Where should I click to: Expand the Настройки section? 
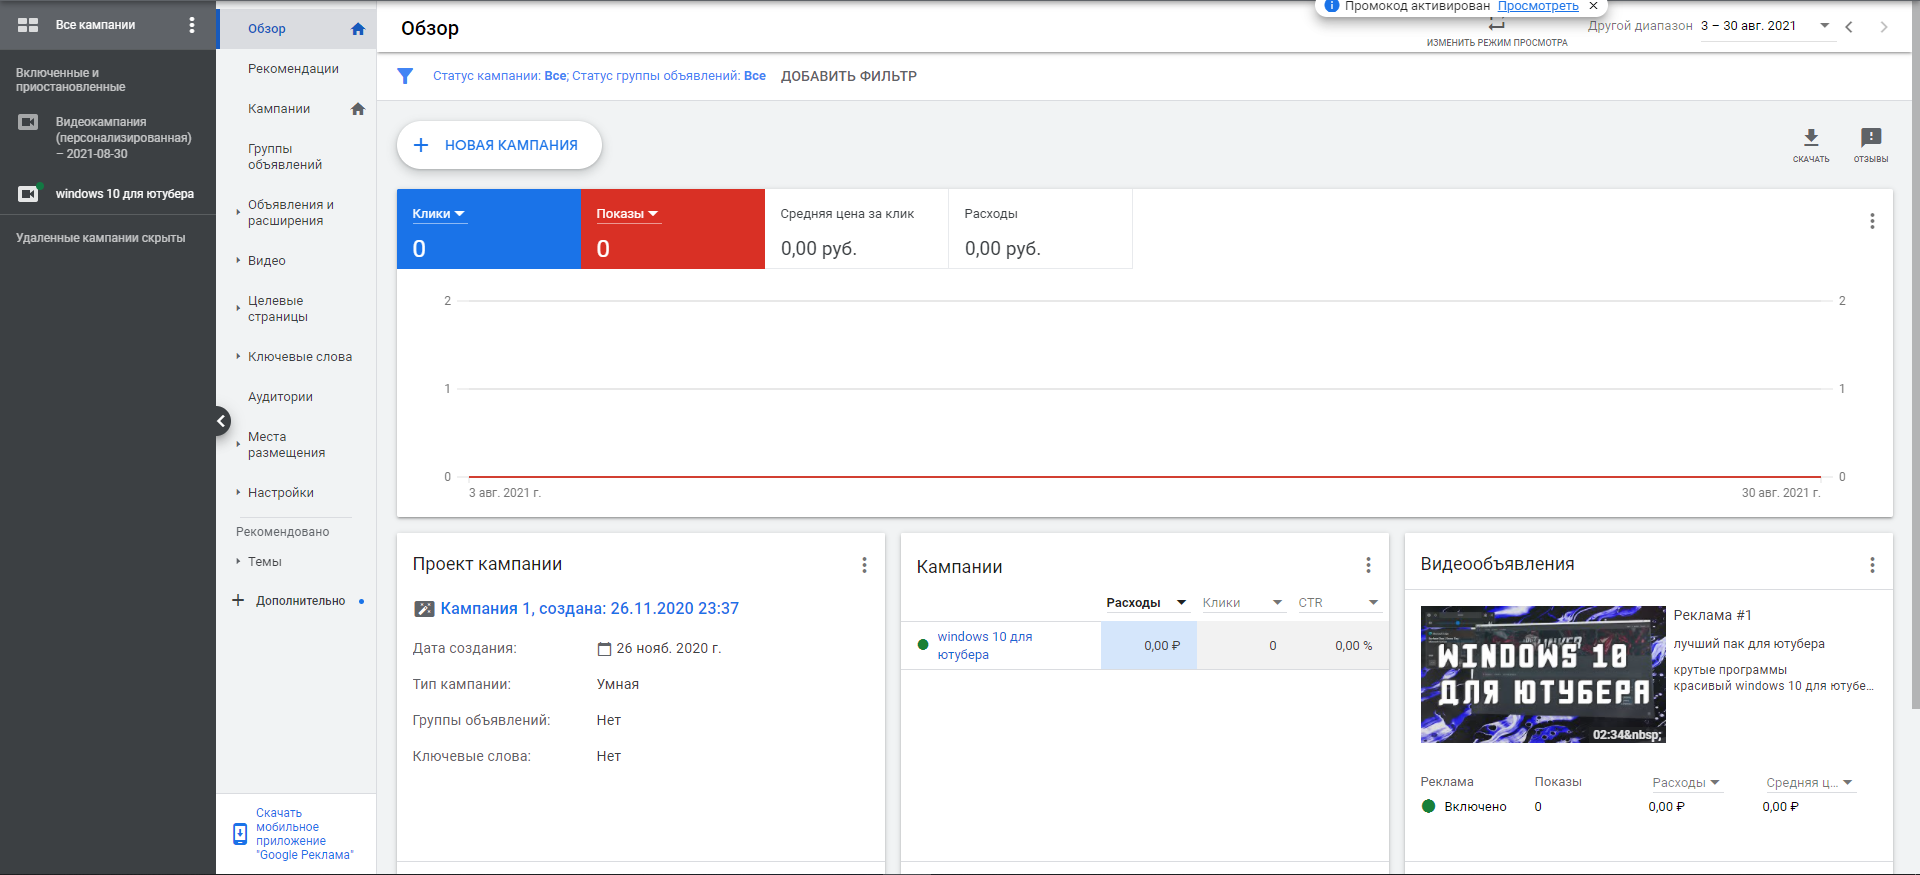pyautogui.click(x=238, y=493)
